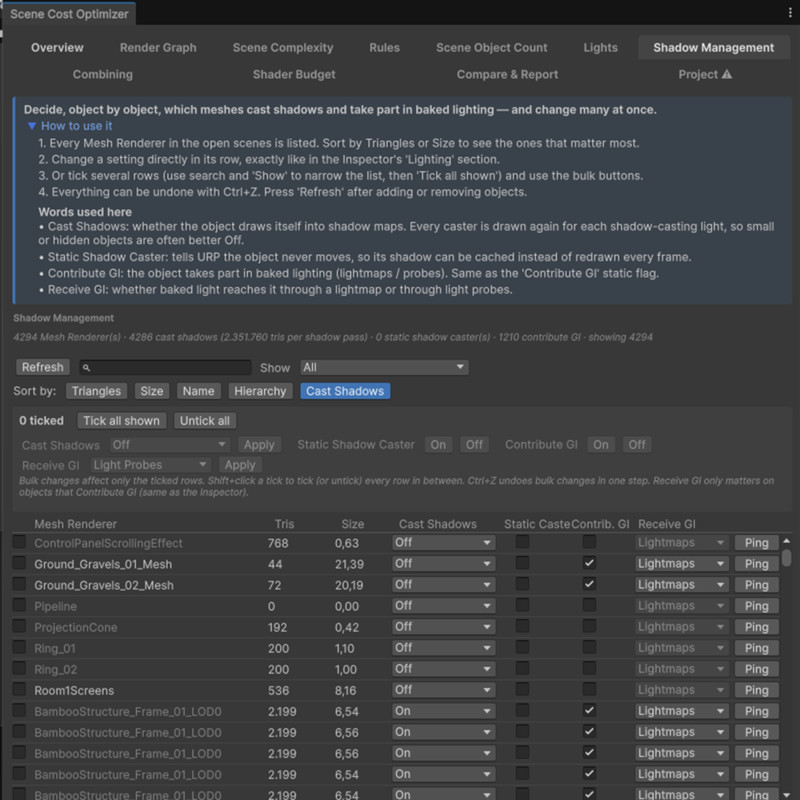Sort the list by Size
The image size is (800, 800).
click(152, 391)
